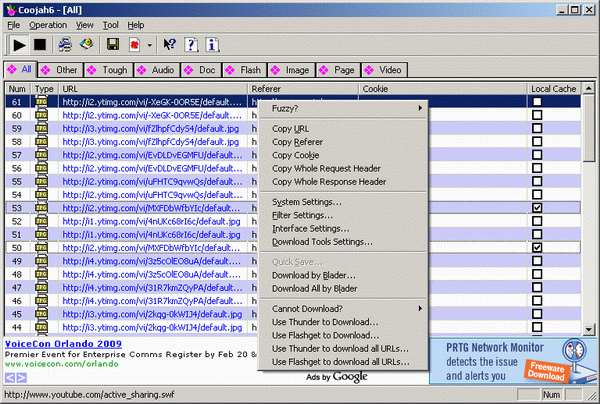This screenshot has height=404, width=600.
Task: Click the filter settings toolbar icon
Action: point(87,44)
